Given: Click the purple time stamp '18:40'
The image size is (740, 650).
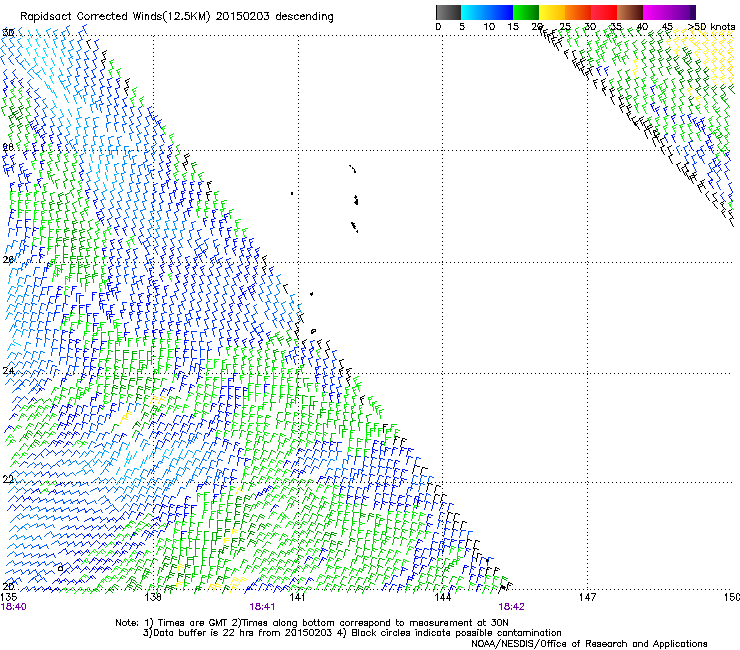Looking at the screenshot, I should (14, 607).
